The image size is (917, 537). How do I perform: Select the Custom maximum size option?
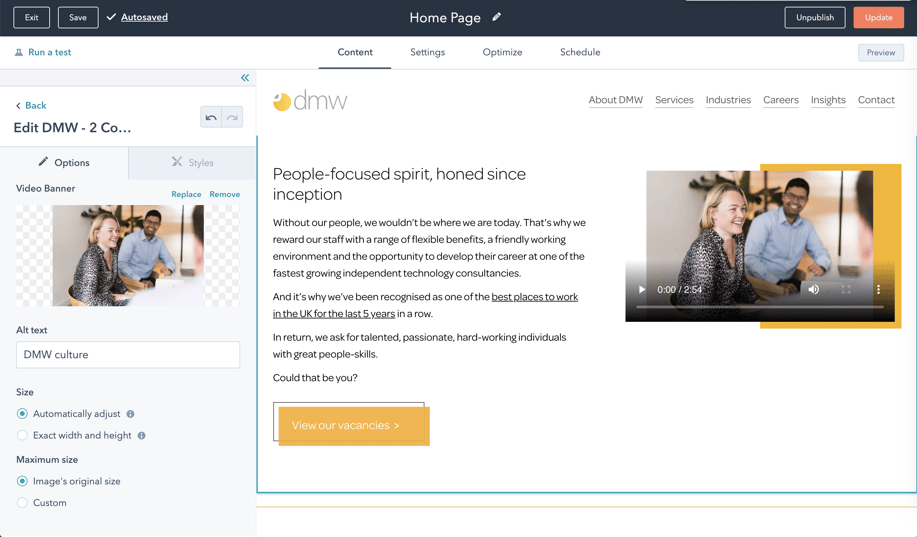tap(22, 503)
